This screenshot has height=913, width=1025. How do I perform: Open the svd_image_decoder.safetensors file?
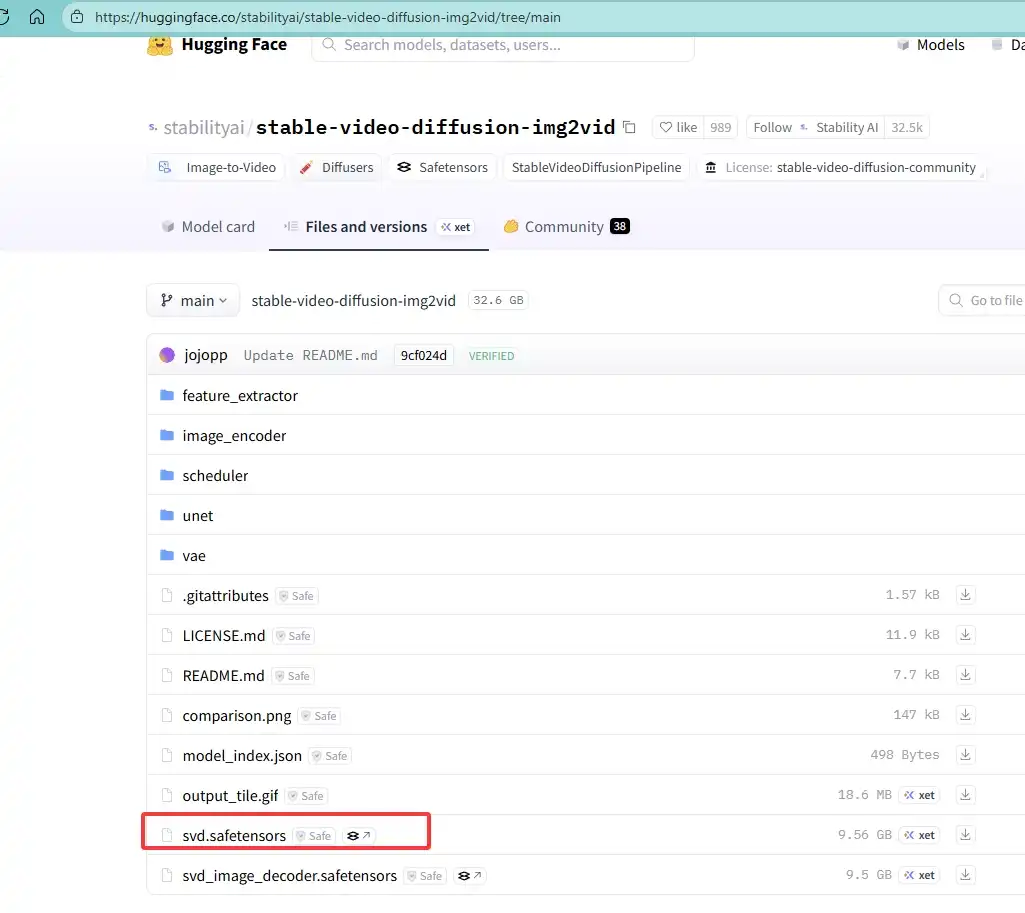pos(290,875)
